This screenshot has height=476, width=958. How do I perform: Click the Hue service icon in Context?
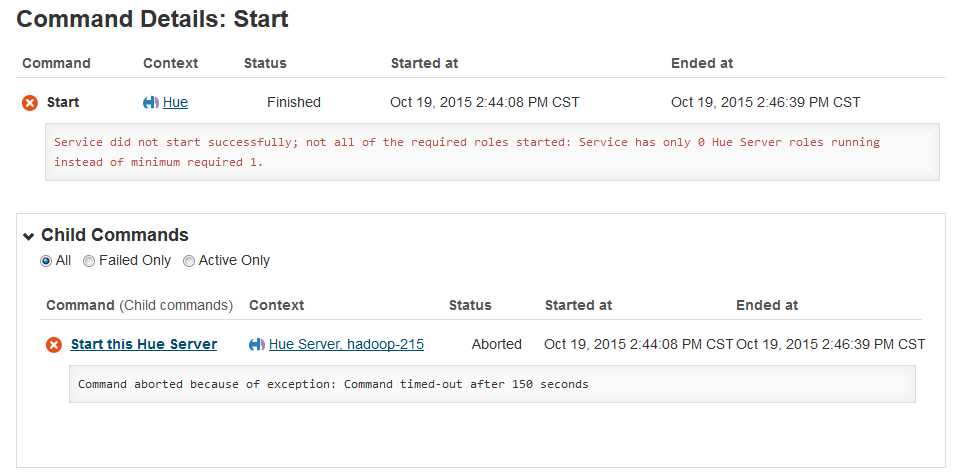tap(151, 103)
